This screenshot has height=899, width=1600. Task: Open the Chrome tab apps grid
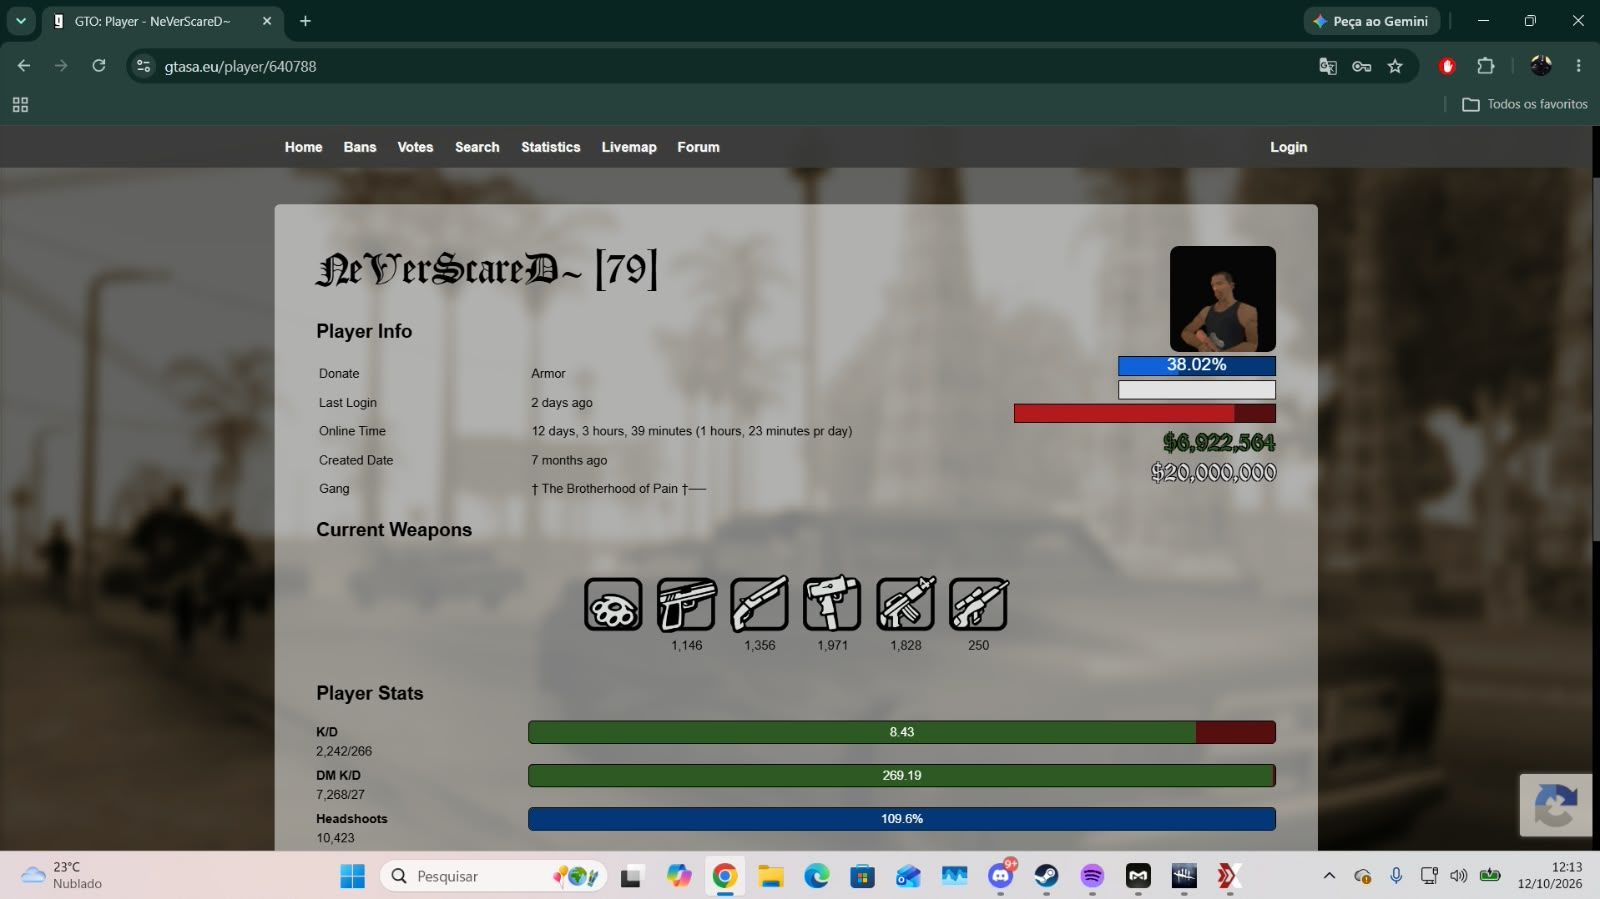coord(20,104)
